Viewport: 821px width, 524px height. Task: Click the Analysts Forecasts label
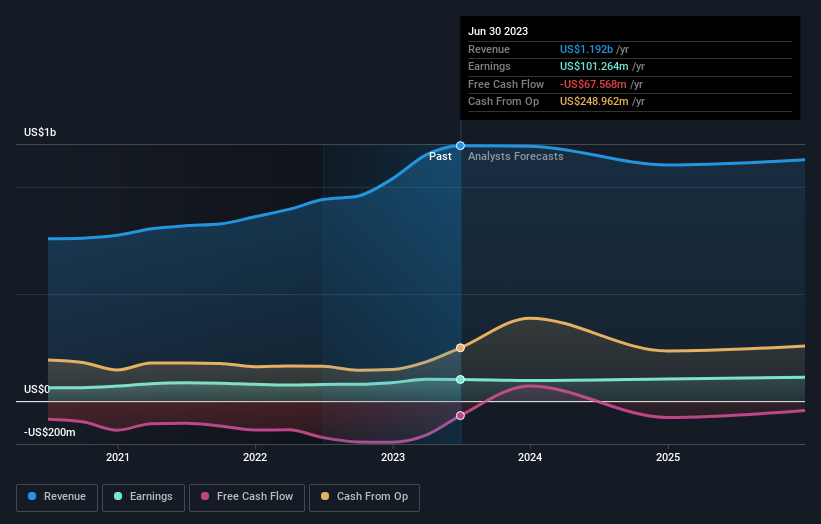pyautogui.click(x=516, y=157)
